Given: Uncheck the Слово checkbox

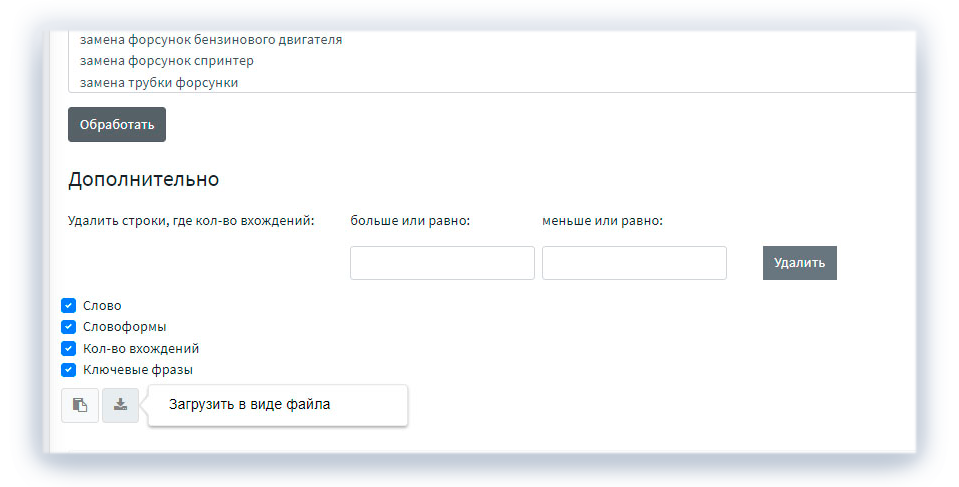Looking at the screenshot, I should tap(69, 306).
